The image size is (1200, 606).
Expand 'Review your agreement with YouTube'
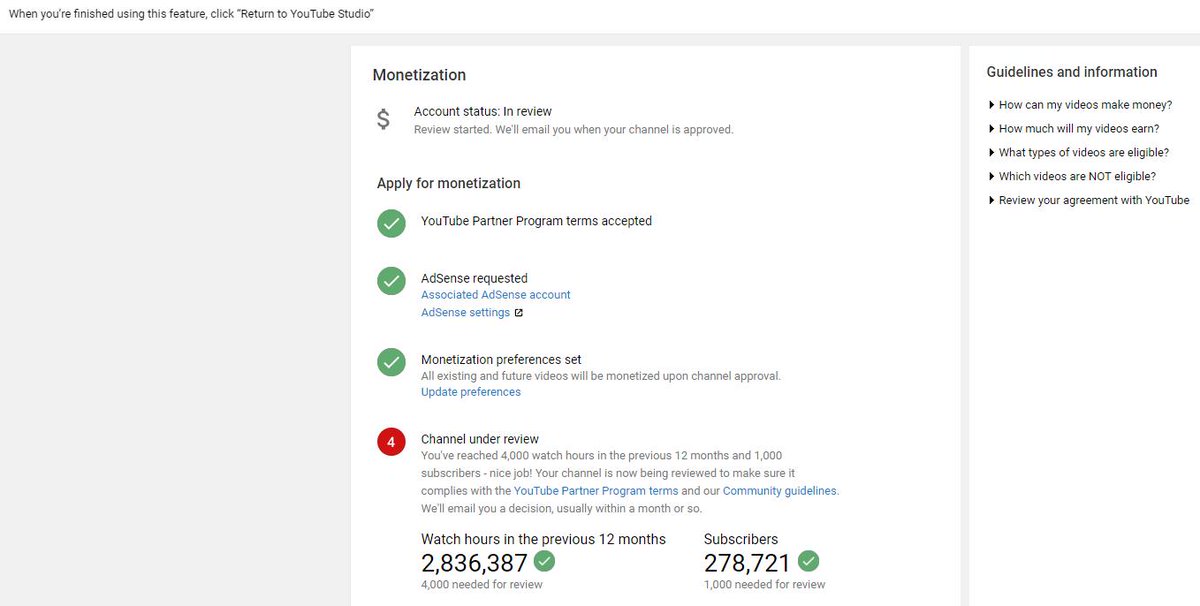click(1088, 201)
